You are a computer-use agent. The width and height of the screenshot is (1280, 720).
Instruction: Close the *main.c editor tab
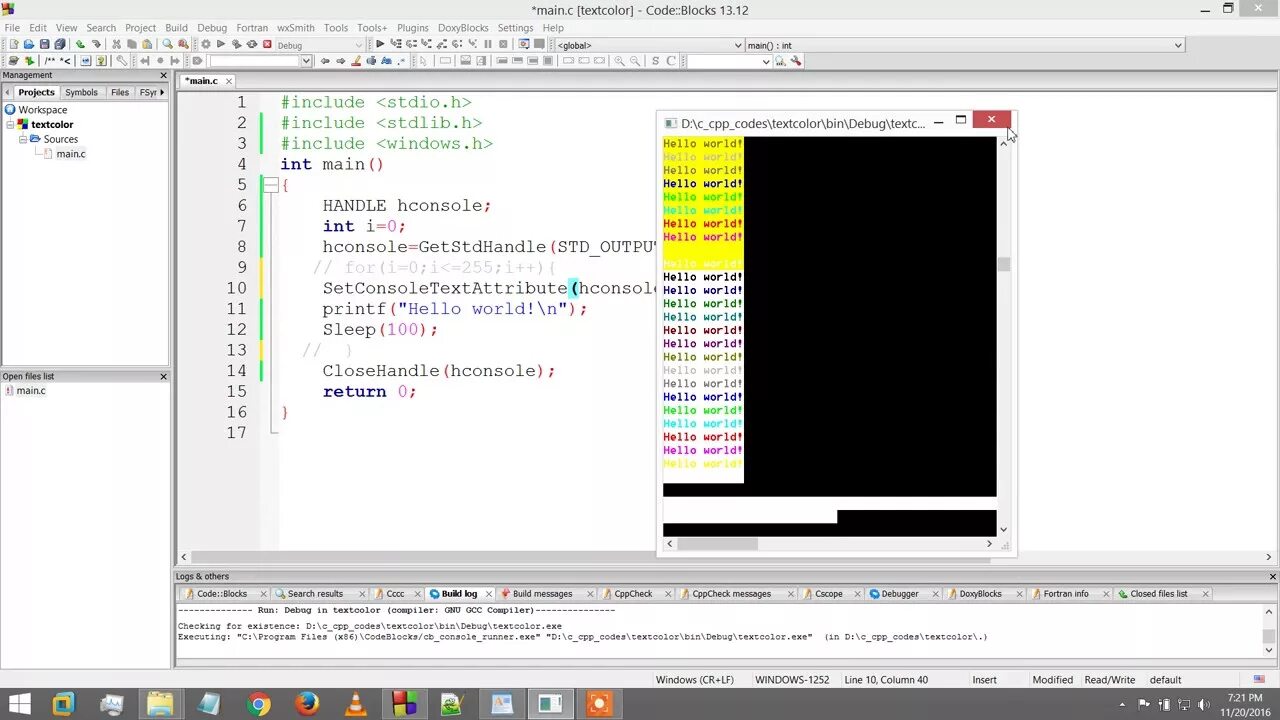click(228, 81)
